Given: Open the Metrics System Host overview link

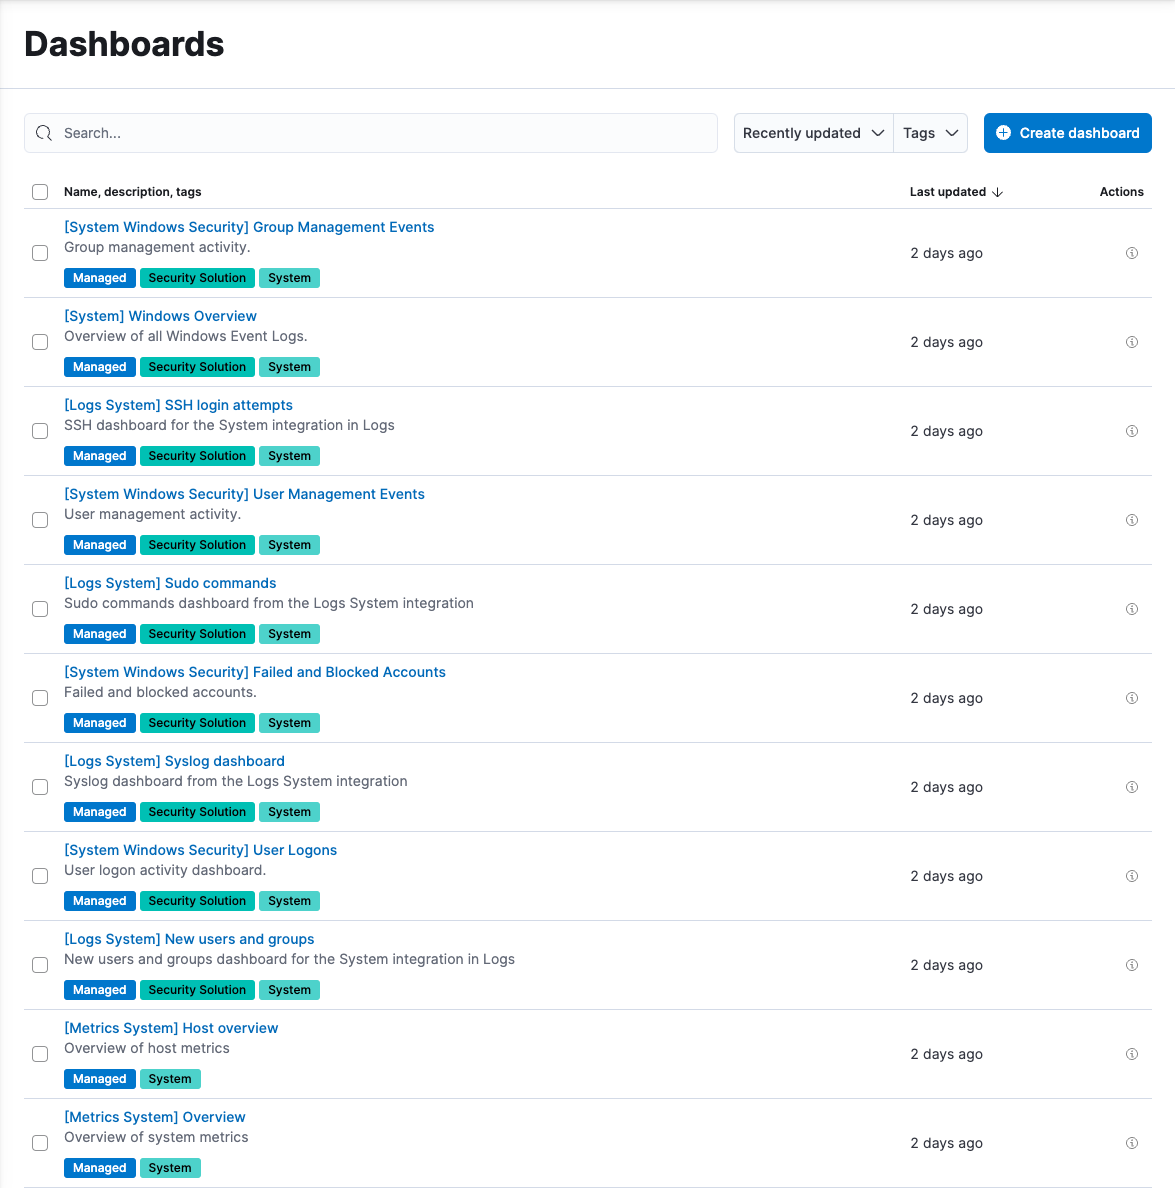Looking at the screenshot, I should (x=171, y=1028).
